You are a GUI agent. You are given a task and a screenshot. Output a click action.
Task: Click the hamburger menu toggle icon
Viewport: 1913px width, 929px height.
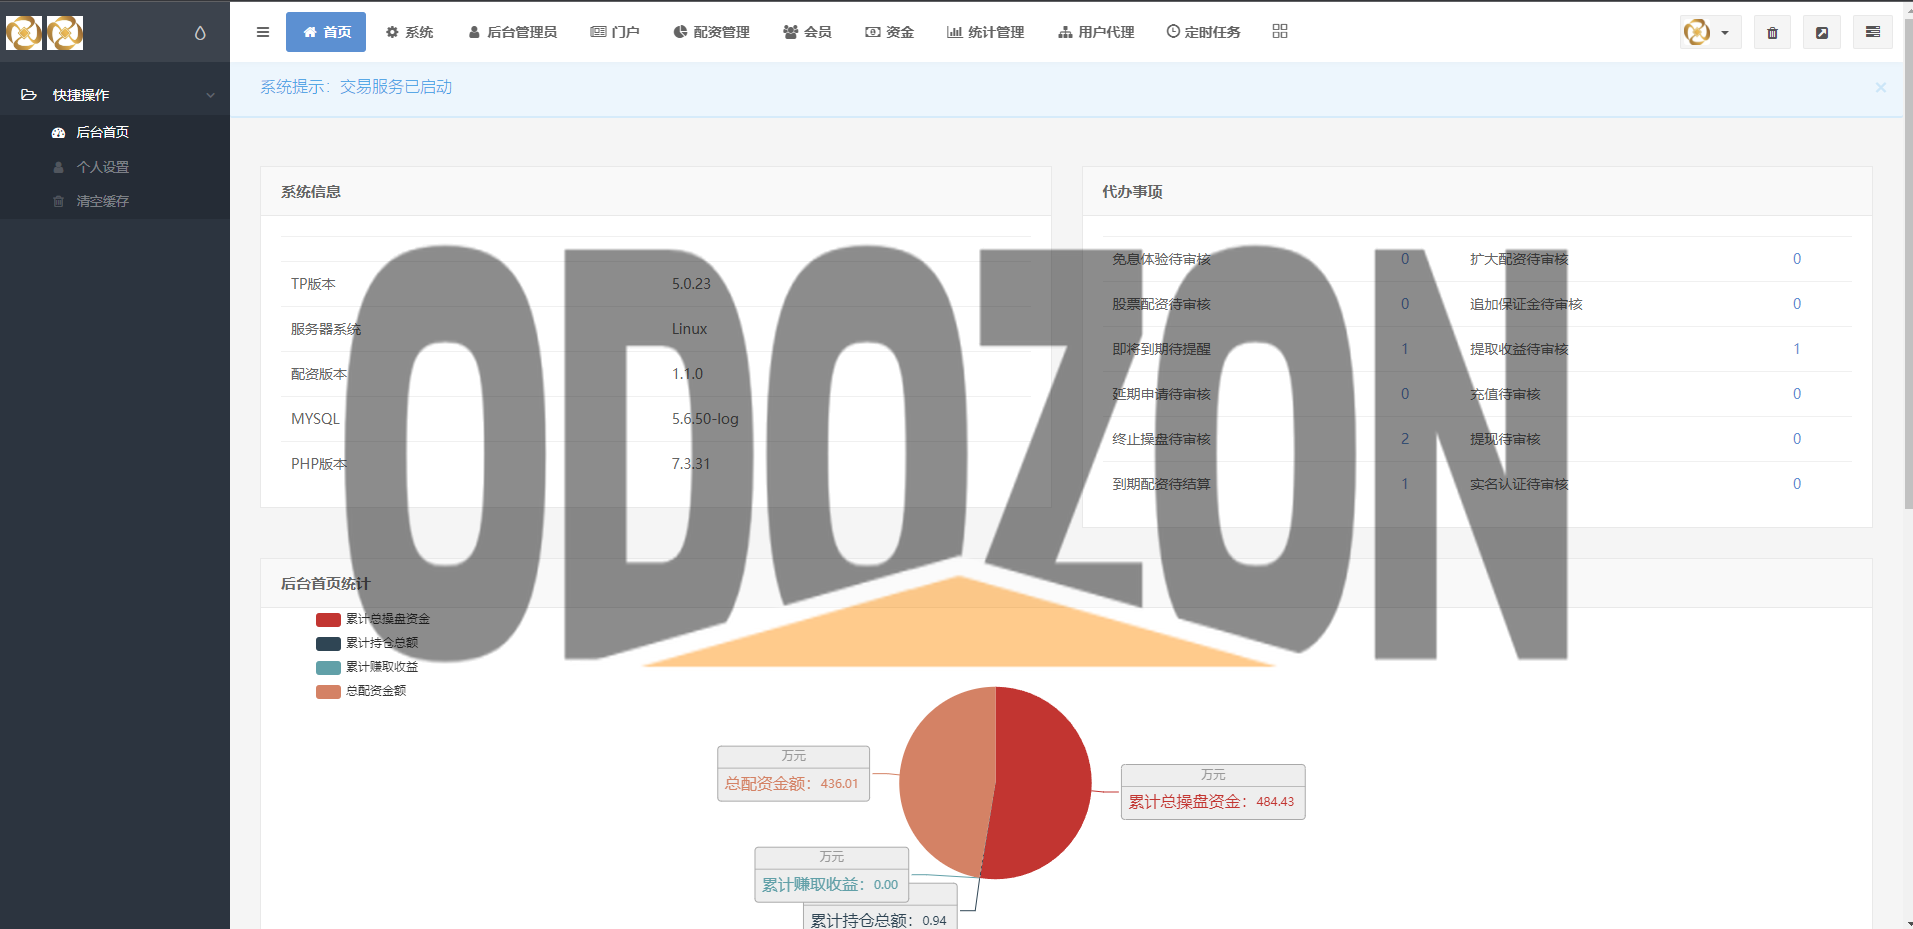(263, 32)
